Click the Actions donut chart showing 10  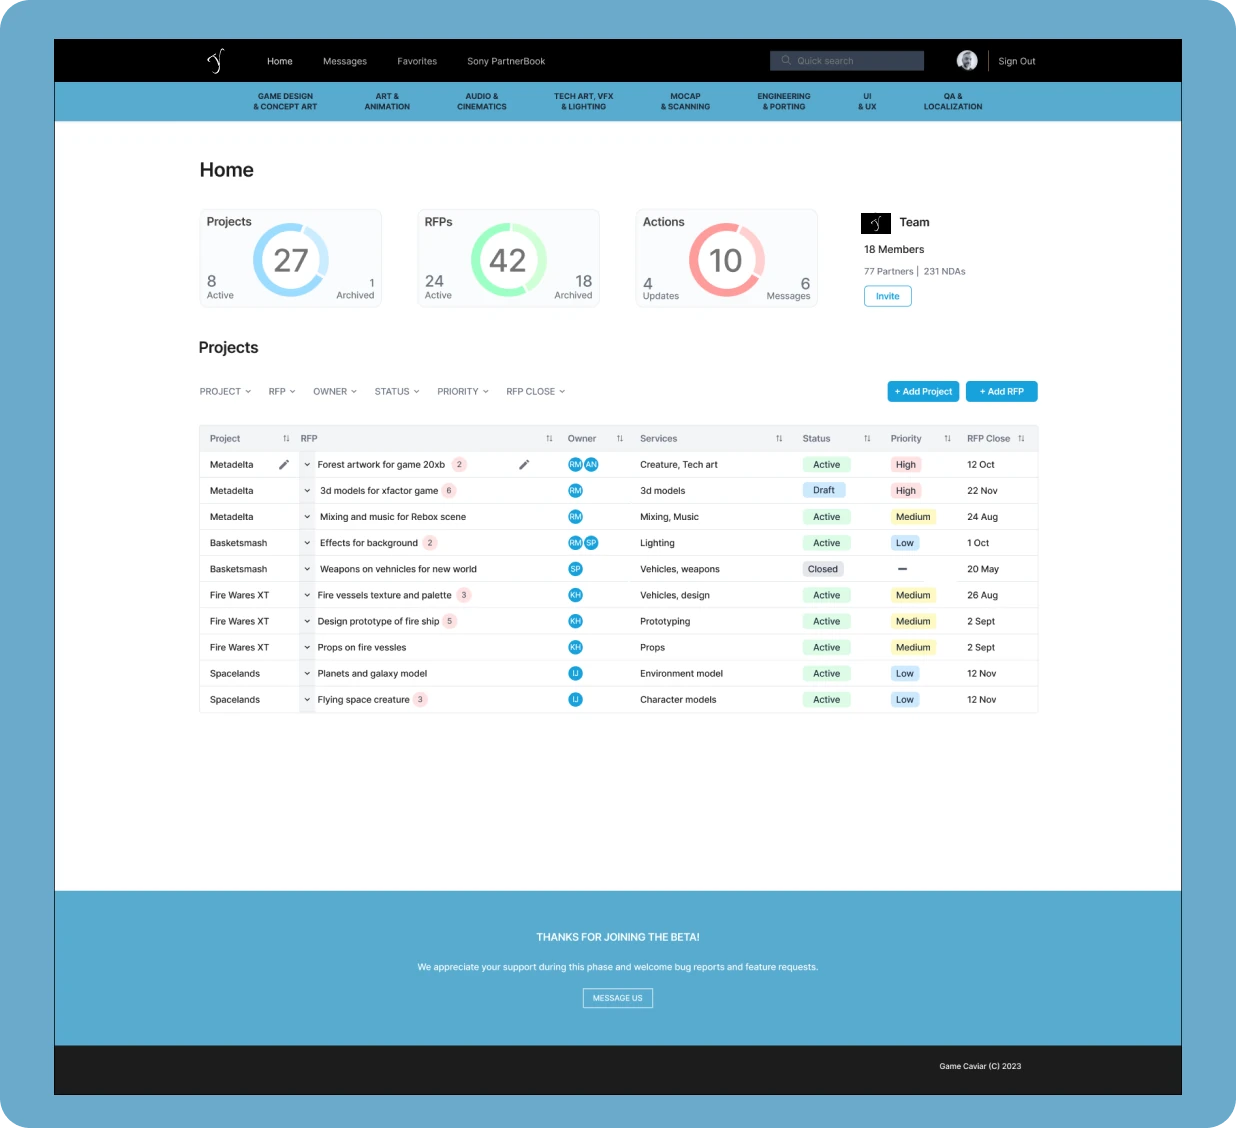click(726, 260)
